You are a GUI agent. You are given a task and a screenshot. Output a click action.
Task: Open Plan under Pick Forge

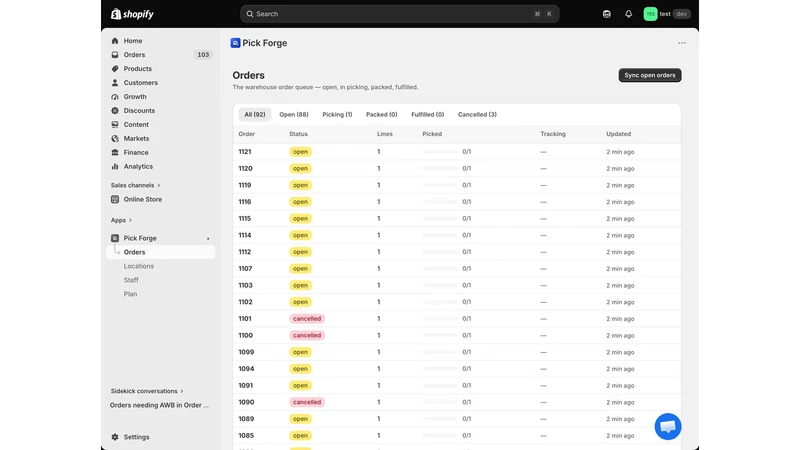(130, 294)
